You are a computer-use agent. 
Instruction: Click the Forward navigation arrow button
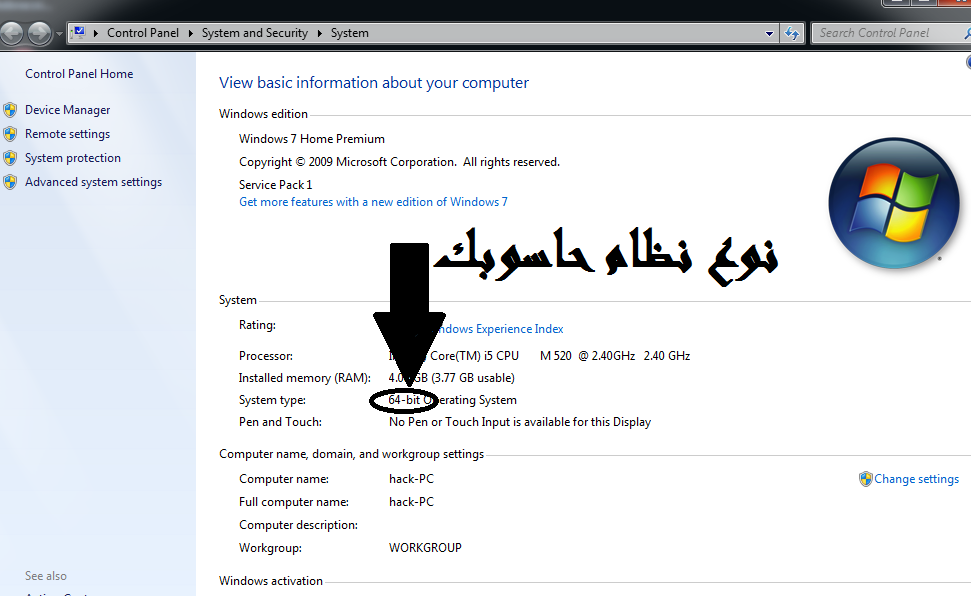click(39, 33)
